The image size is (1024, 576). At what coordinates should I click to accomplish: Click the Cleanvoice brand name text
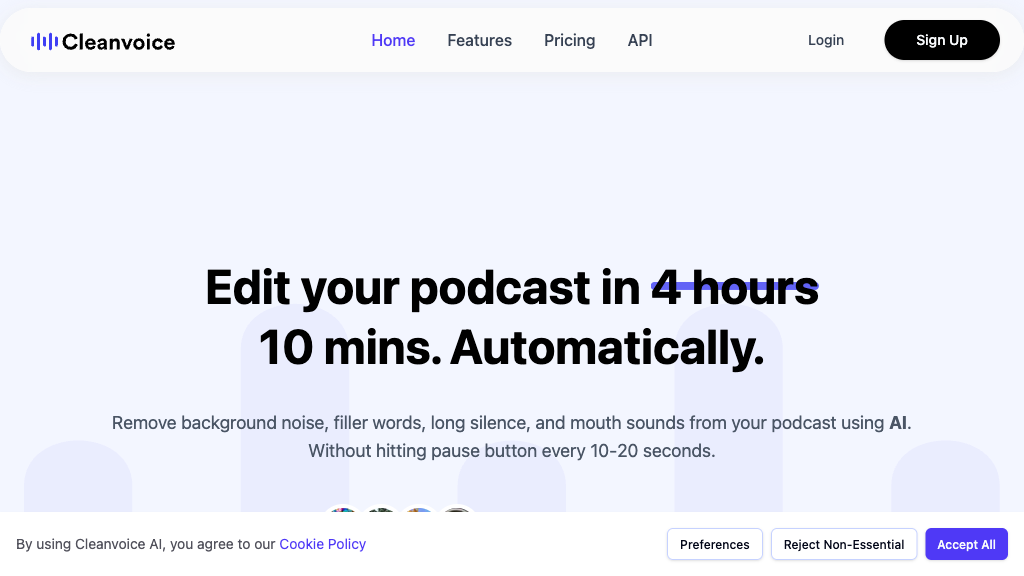(x=118, y=42)
